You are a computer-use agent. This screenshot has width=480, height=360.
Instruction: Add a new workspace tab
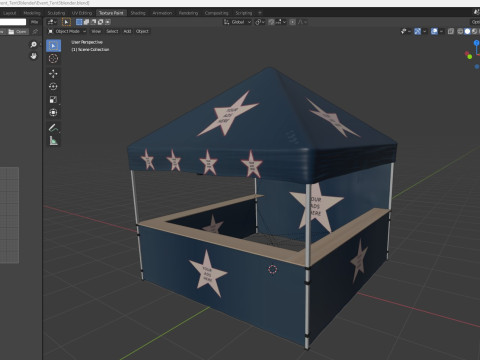(x=260, y=13)
